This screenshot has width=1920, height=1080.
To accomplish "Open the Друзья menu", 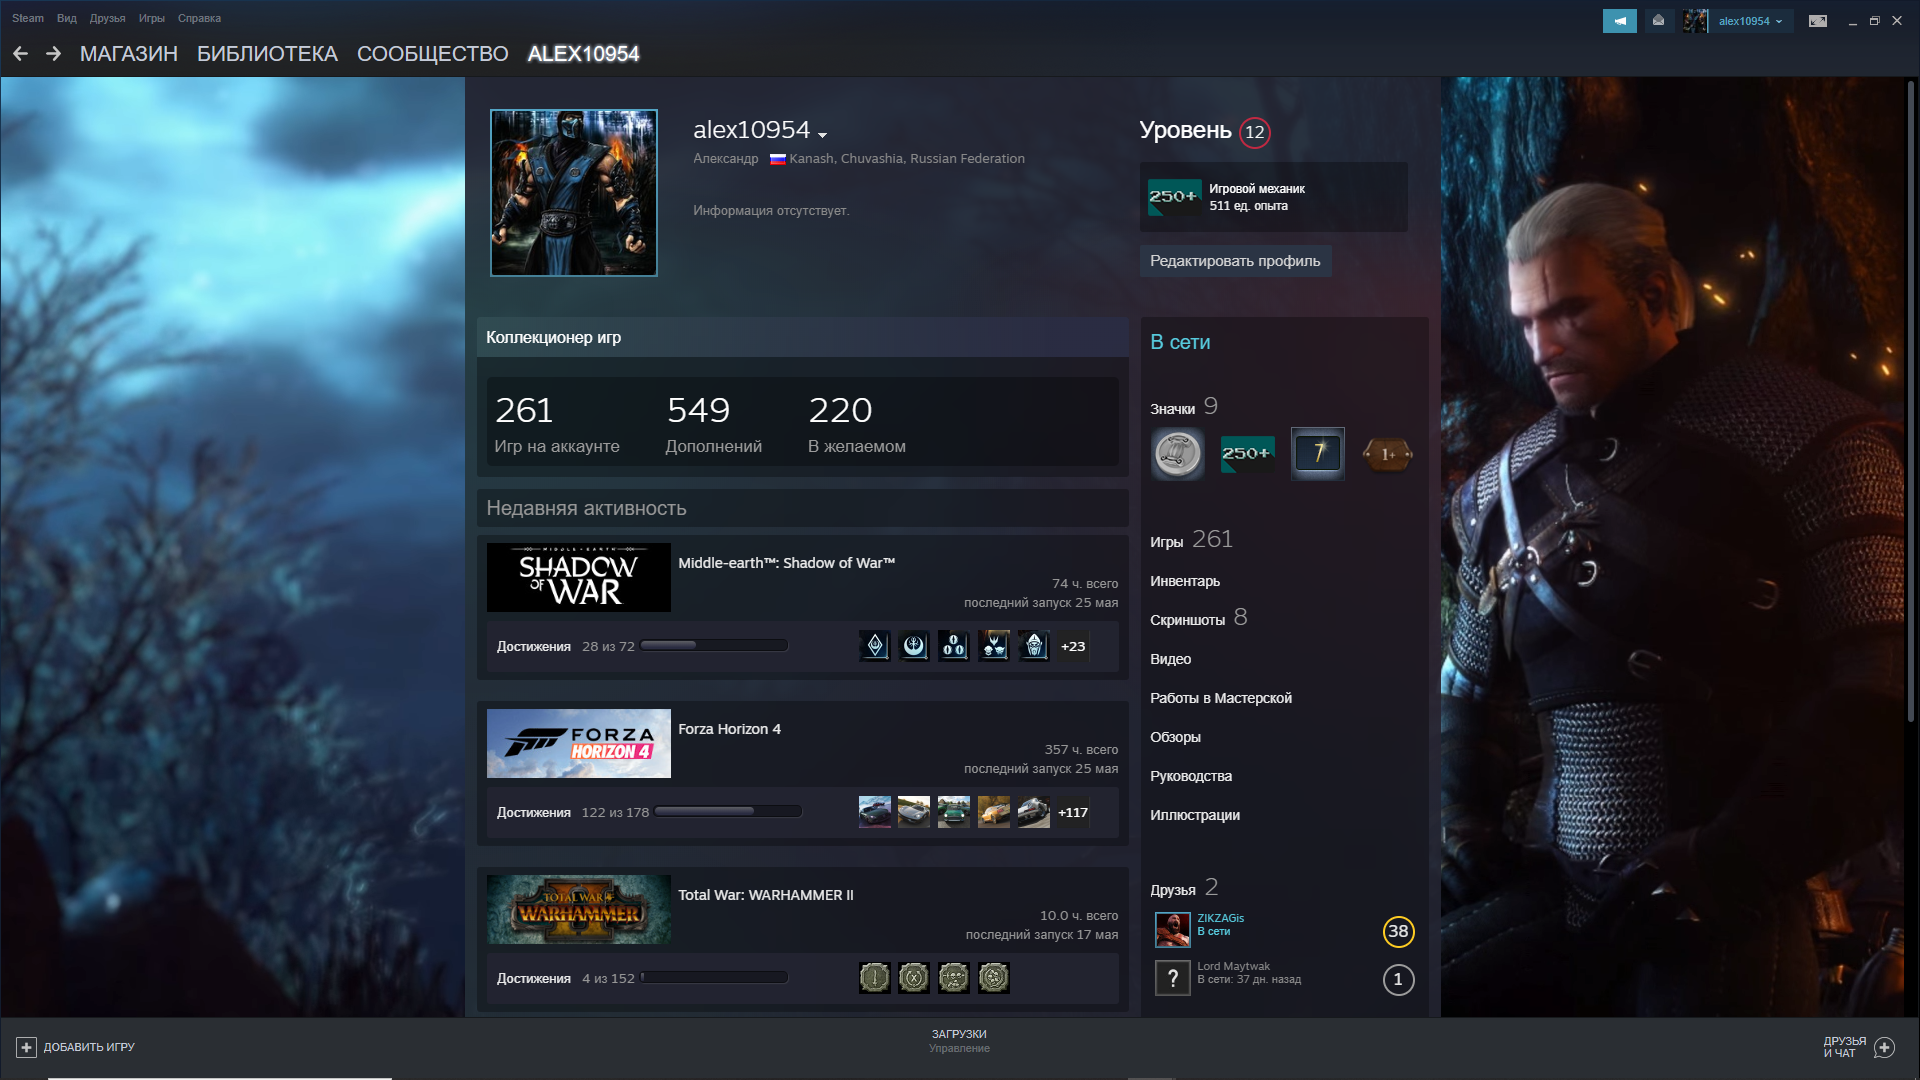I will click(107, 18).
